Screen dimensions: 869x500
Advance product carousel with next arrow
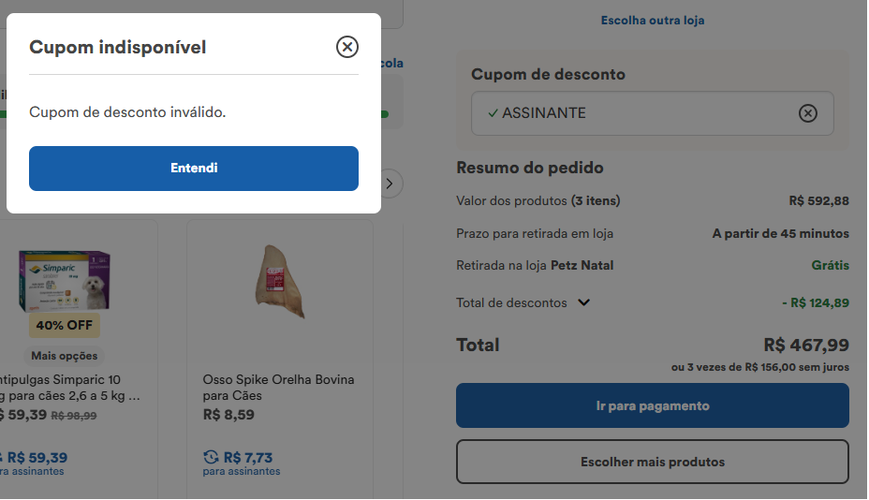point(392,183)
